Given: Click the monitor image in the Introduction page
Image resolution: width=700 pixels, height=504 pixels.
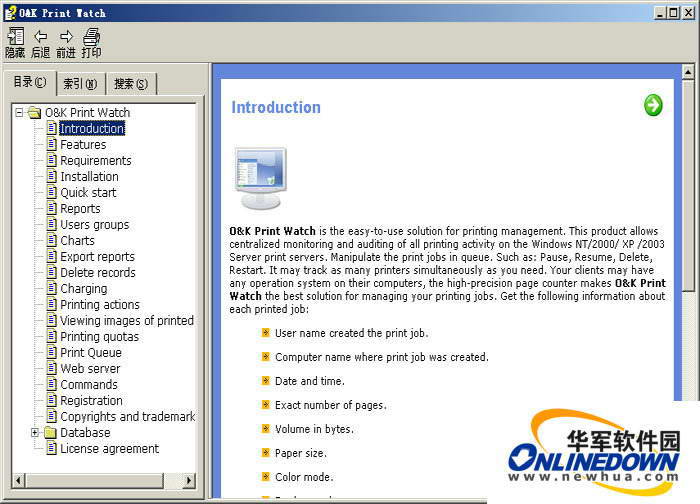Looking at the screenshot, I should tap(261, 178).
